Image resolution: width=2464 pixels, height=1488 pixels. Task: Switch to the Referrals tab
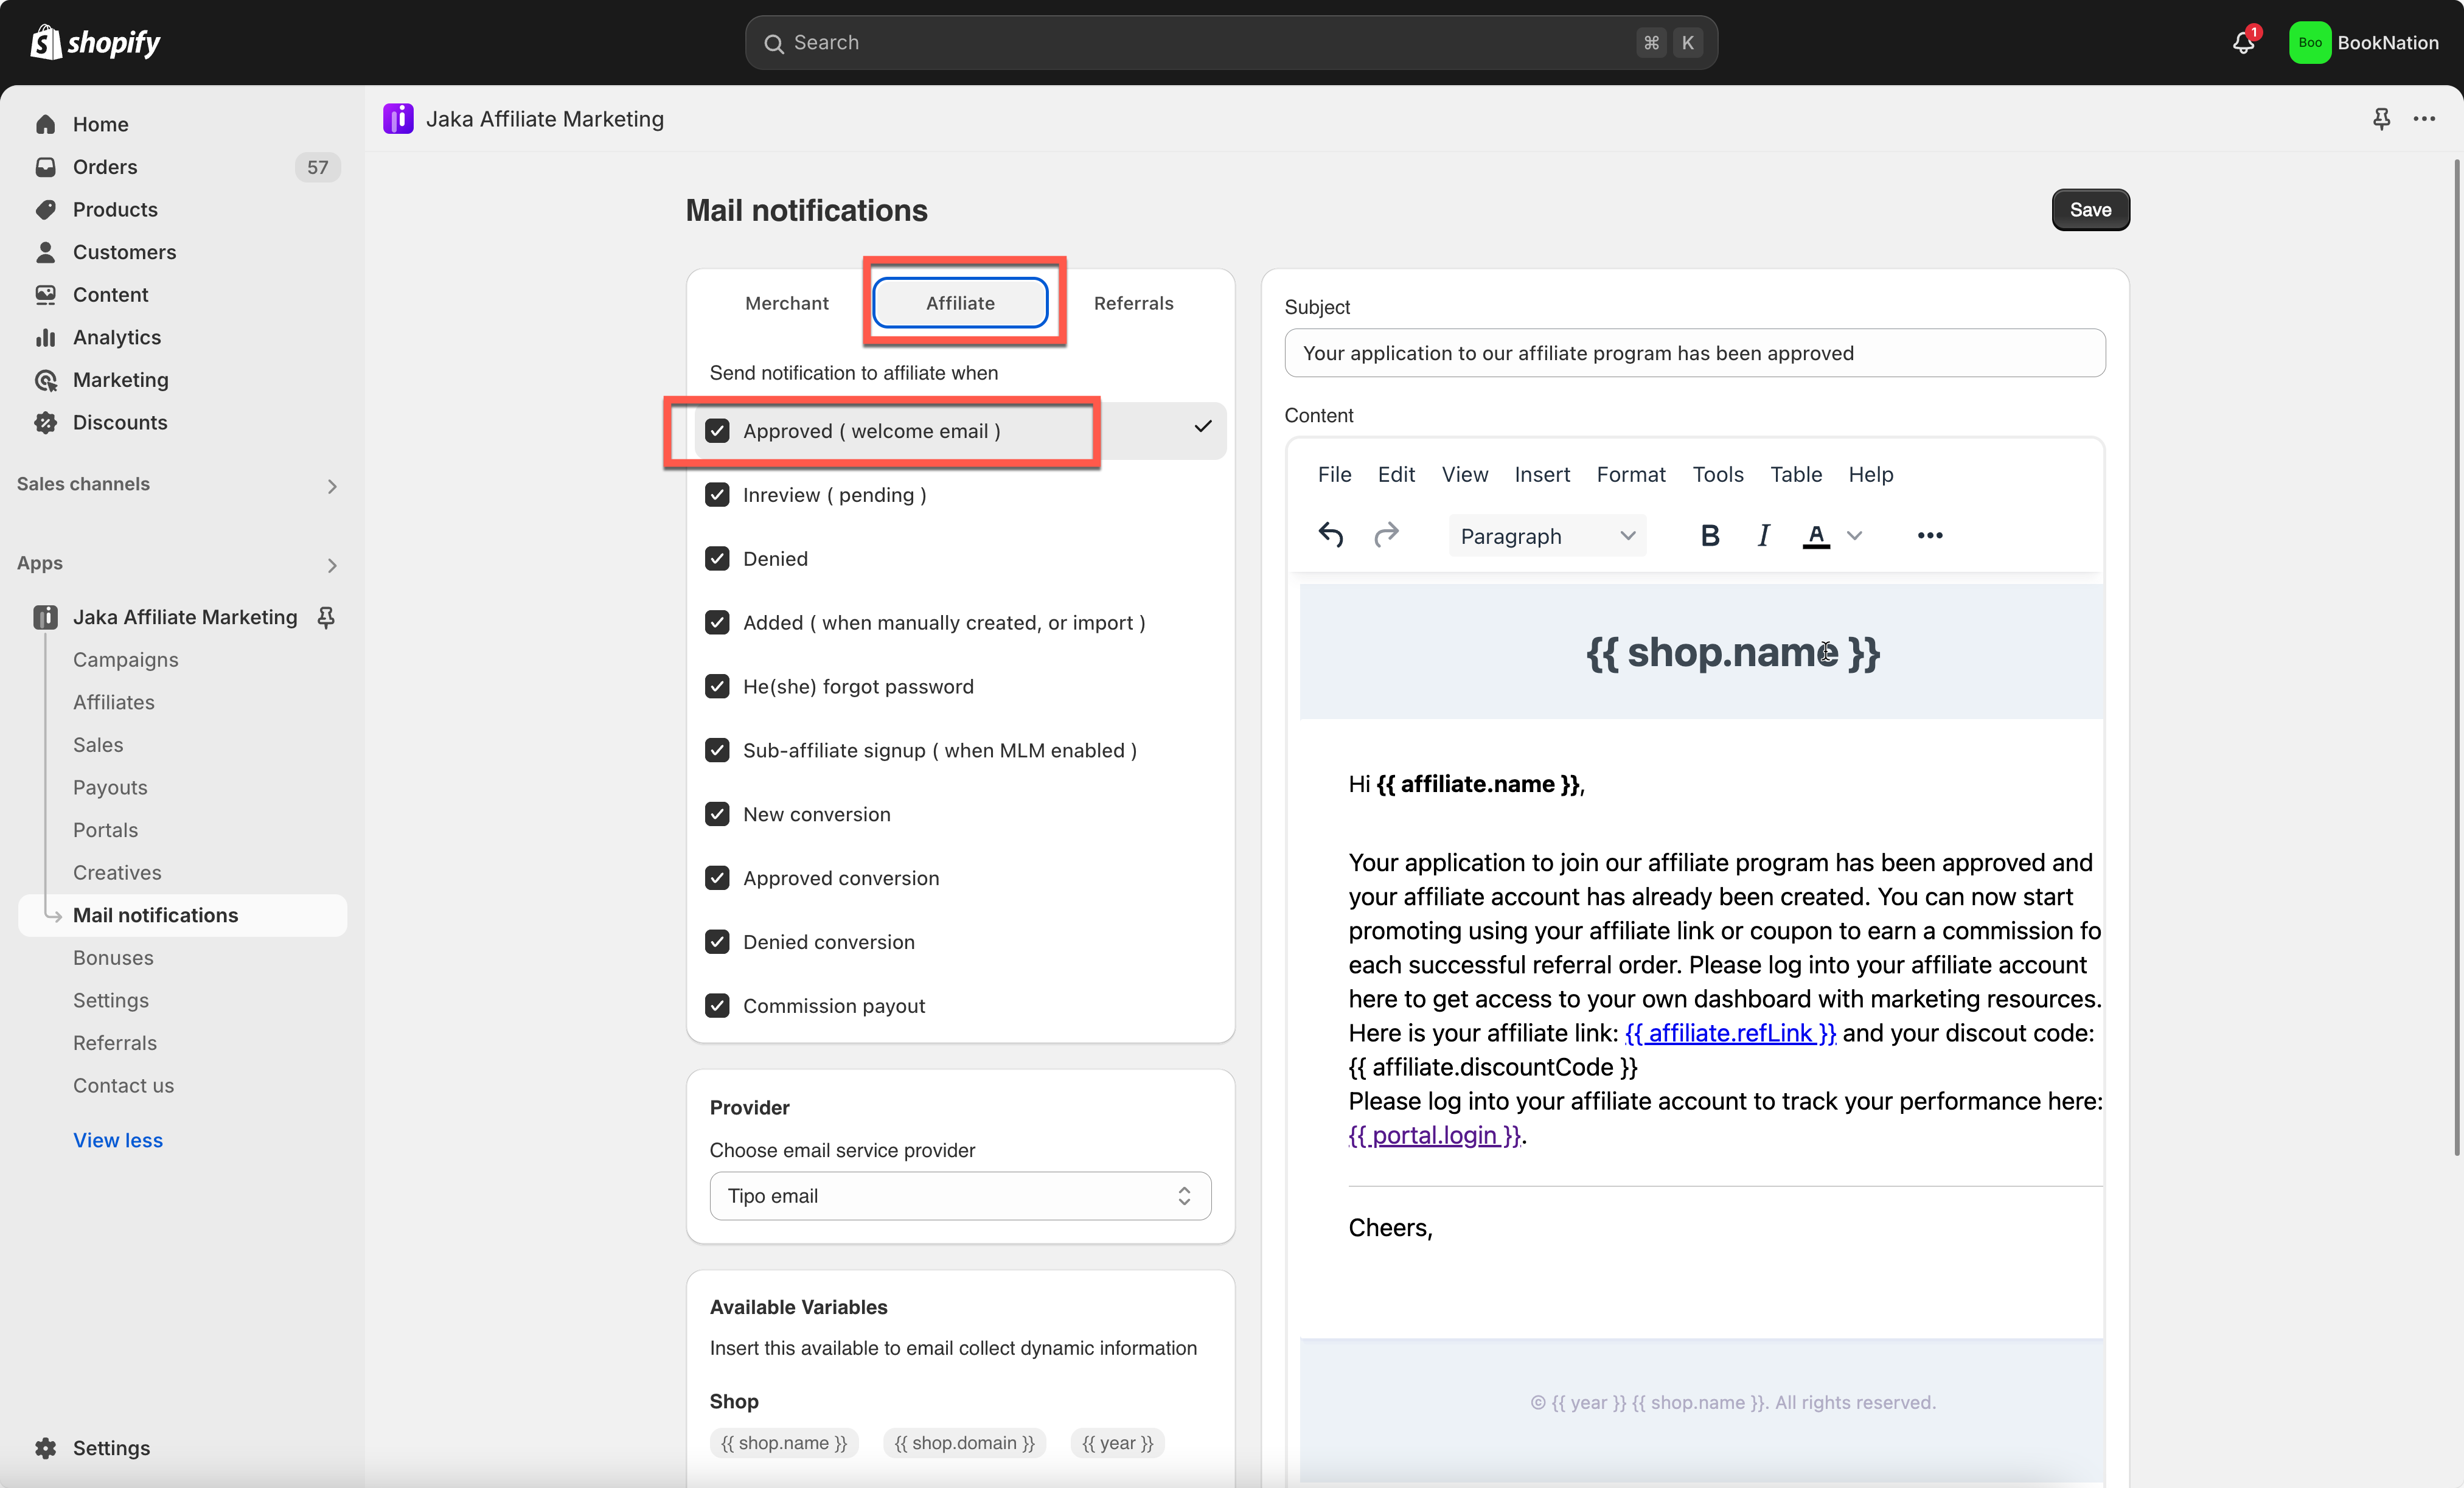click(x=1133, y=303)
